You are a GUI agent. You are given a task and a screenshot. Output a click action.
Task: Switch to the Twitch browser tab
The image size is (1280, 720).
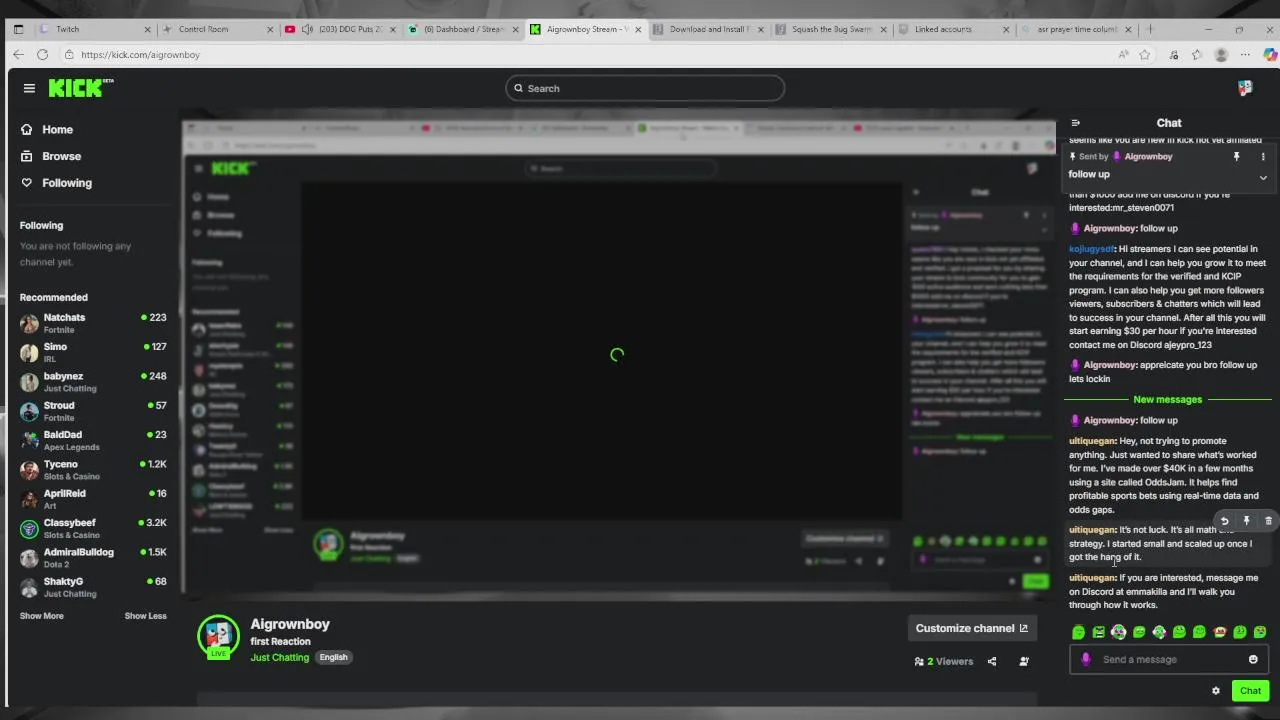95,29
